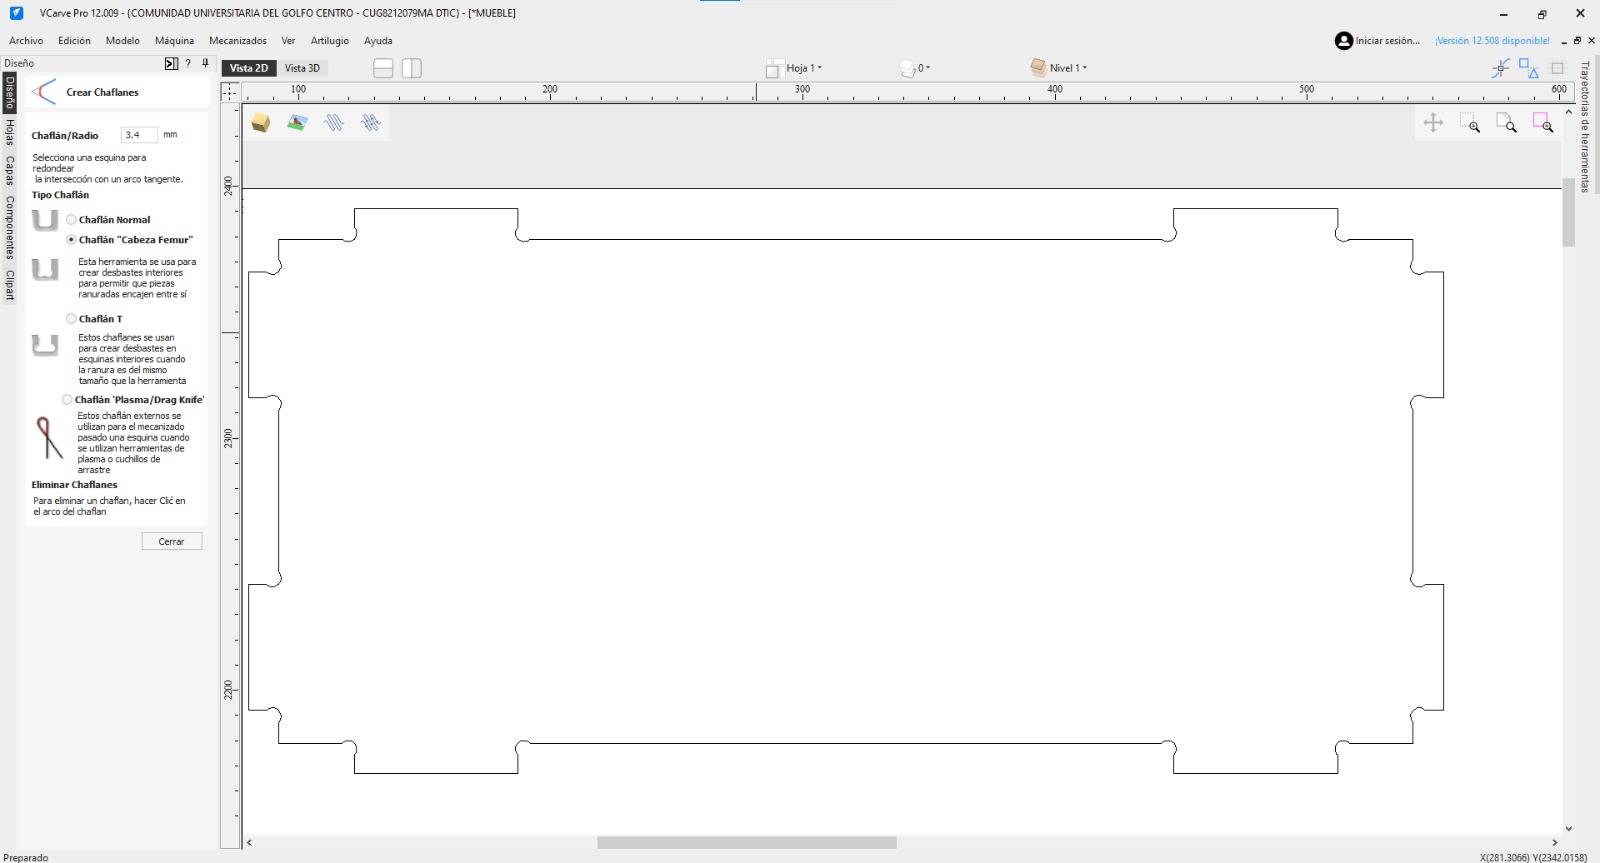
Task: Switch to the Vista 3D tab
Action: [x=302, y=68]
